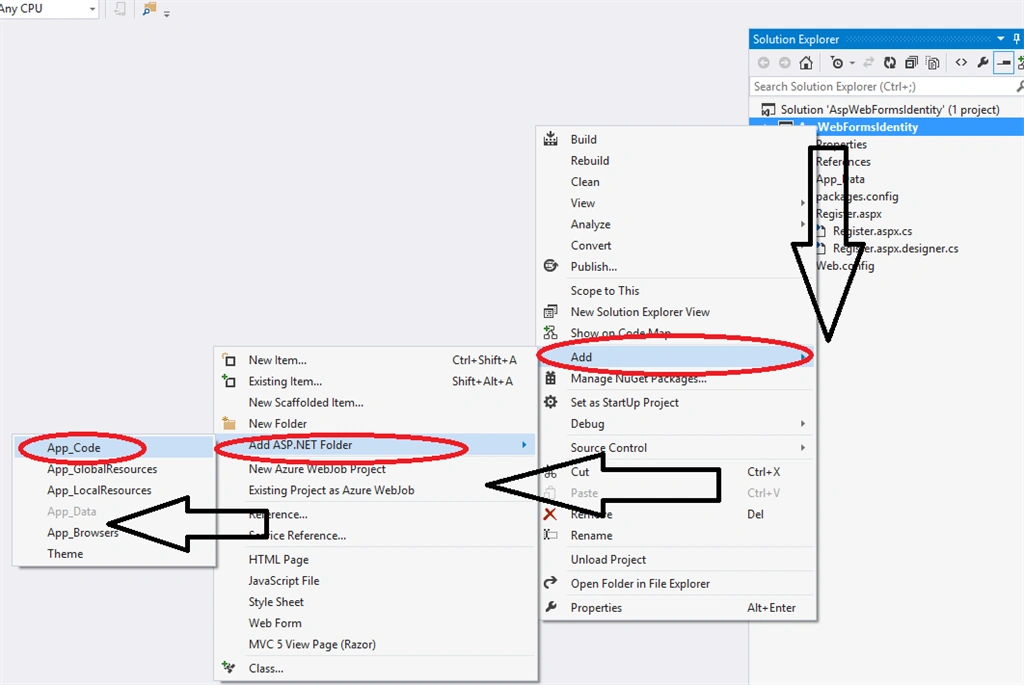Click the Class icon at the bottom of the submenu
1024x685 pixels.
(229, 667)
